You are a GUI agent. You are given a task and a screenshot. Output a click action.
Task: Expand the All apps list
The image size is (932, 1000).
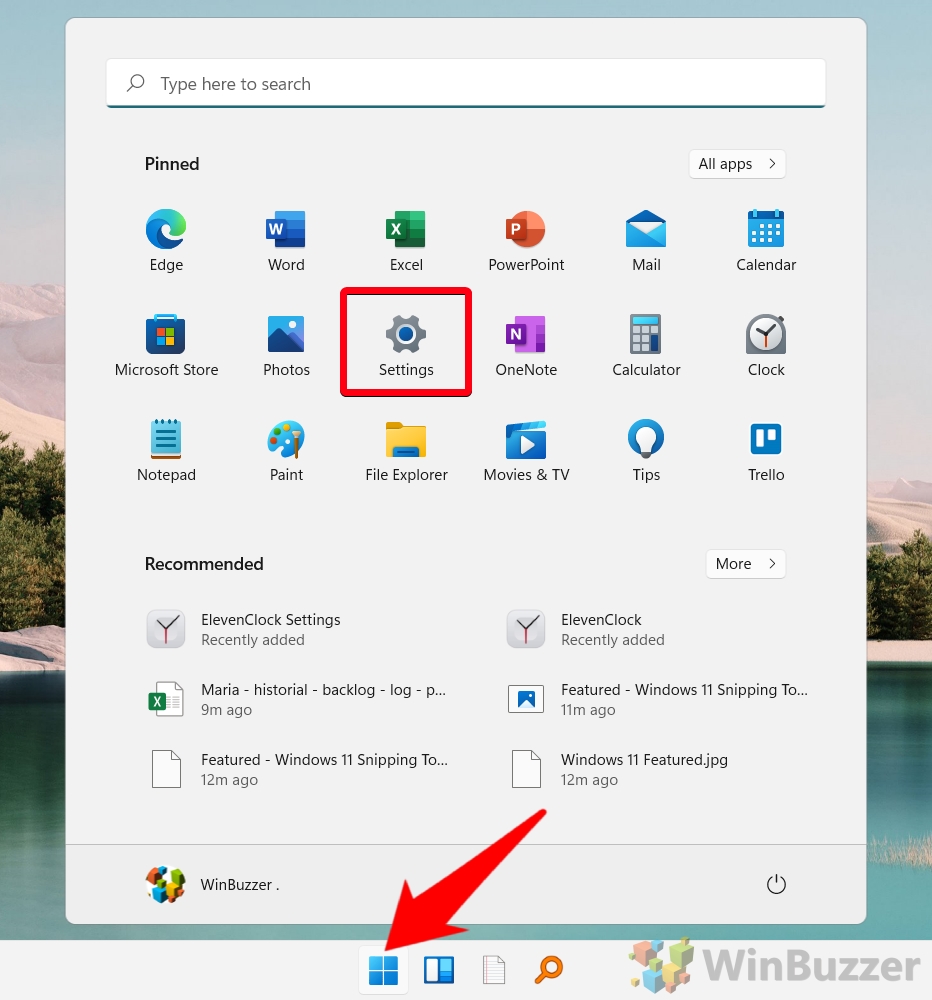737,164
